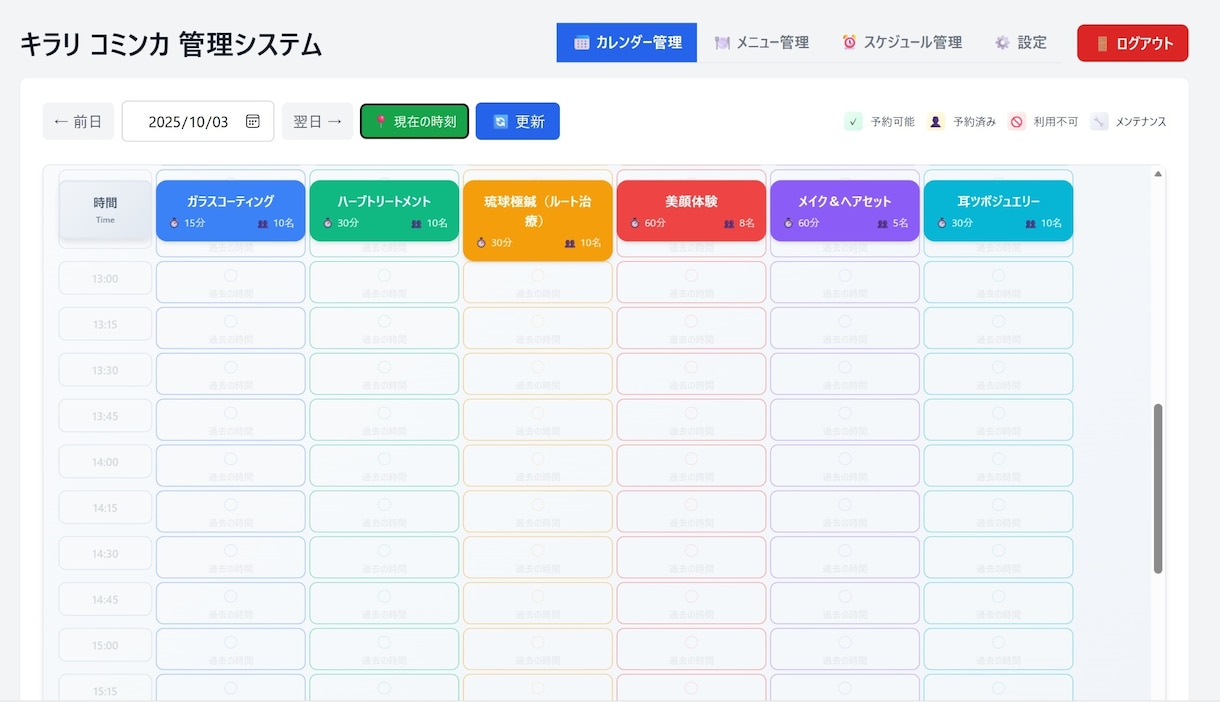Select 琉球極鍼 slot circle at 13:30
Viewport: 1220px width, 702px height.
point(538,367)
